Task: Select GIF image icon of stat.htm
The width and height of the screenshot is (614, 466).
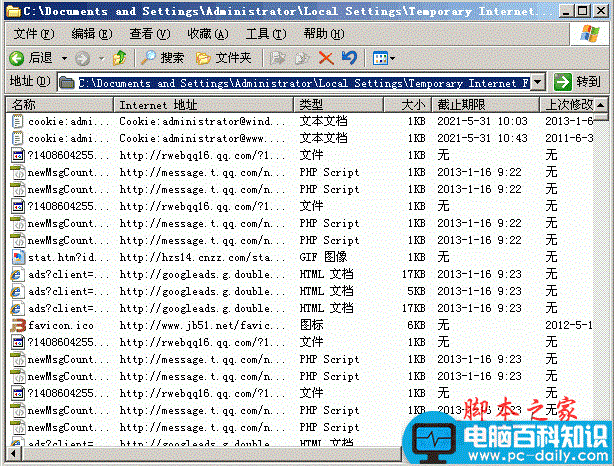Action: 18,257
